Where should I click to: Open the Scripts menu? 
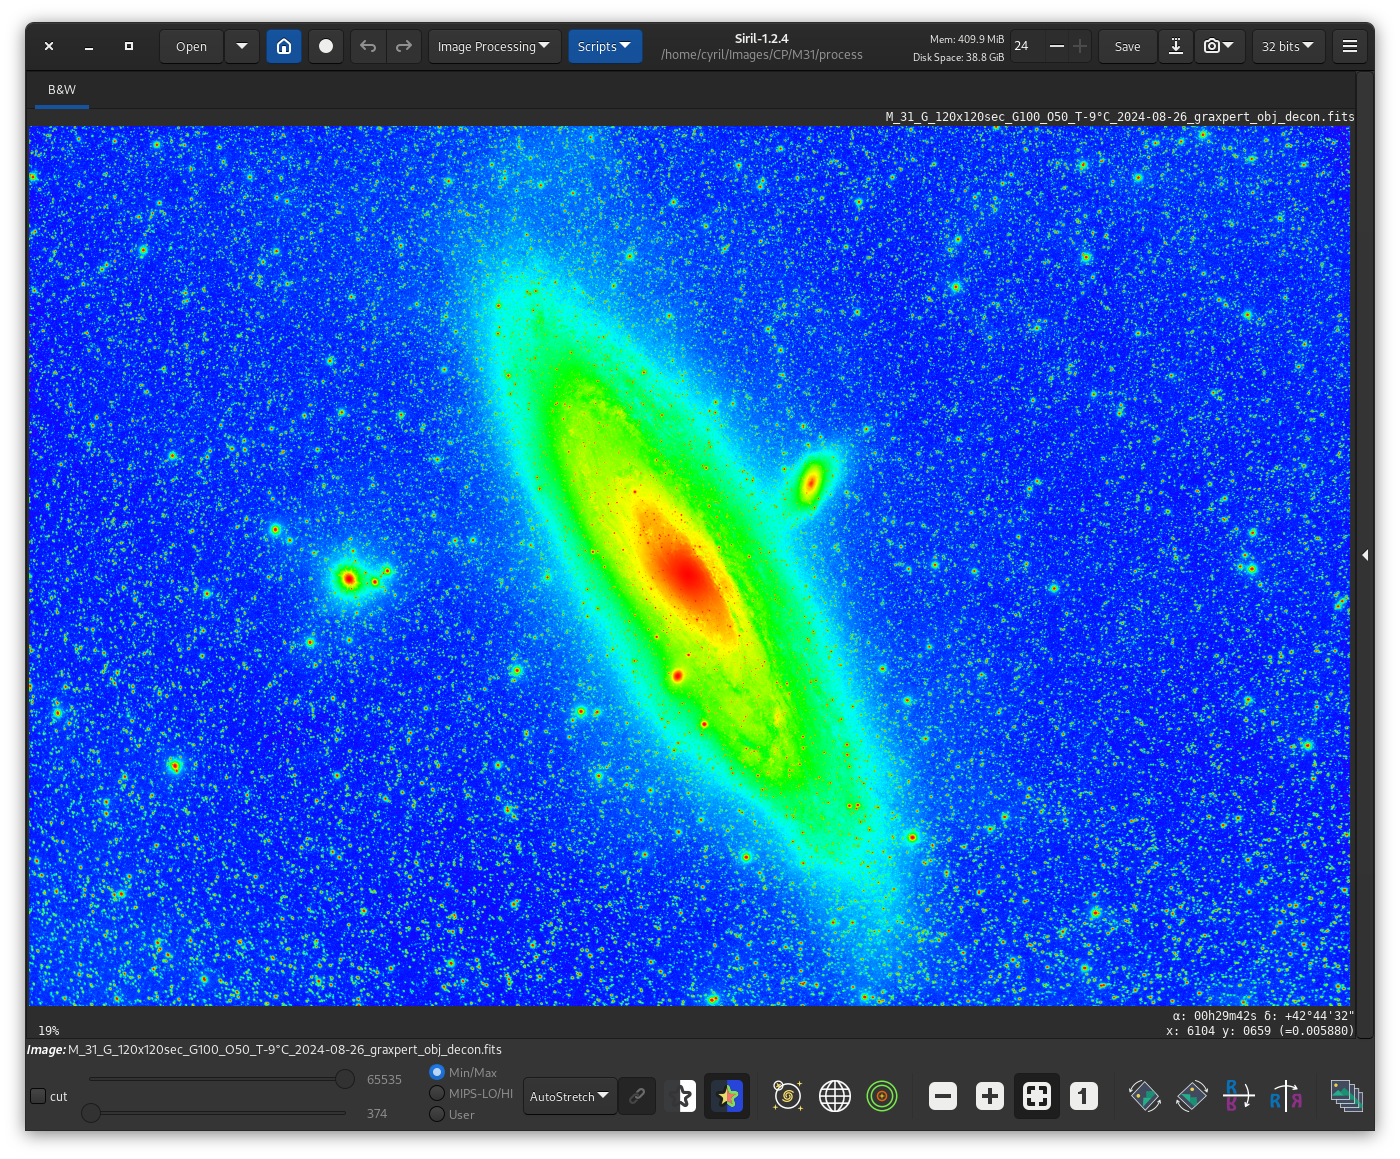click(604, 46)
